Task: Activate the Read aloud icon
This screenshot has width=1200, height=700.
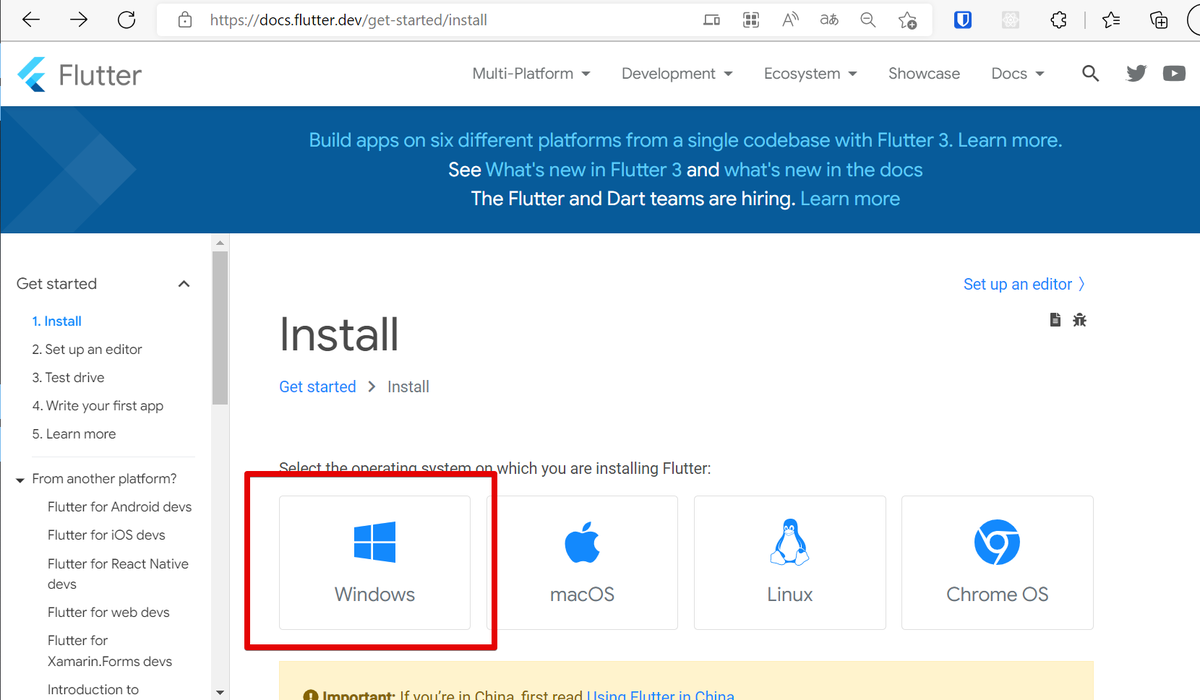Action: pyautogui.click(x=790, y=20)
